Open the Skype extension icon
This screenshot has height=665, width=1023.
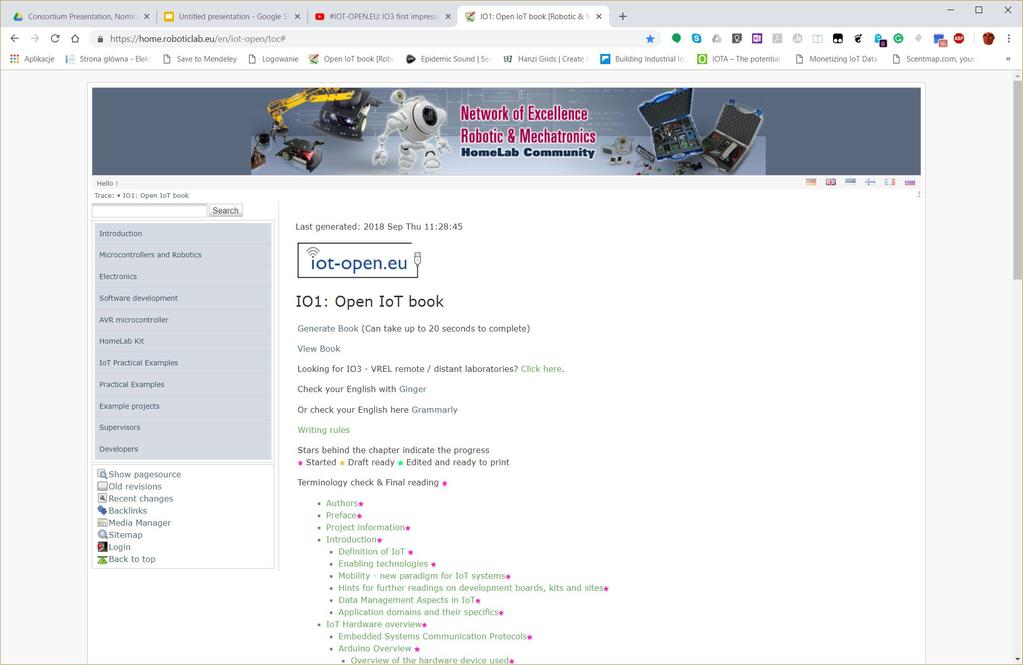696,39
